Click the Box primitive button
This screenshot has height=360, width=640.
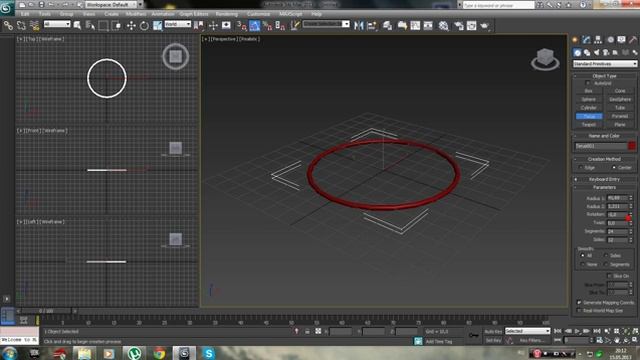(589, 91)
